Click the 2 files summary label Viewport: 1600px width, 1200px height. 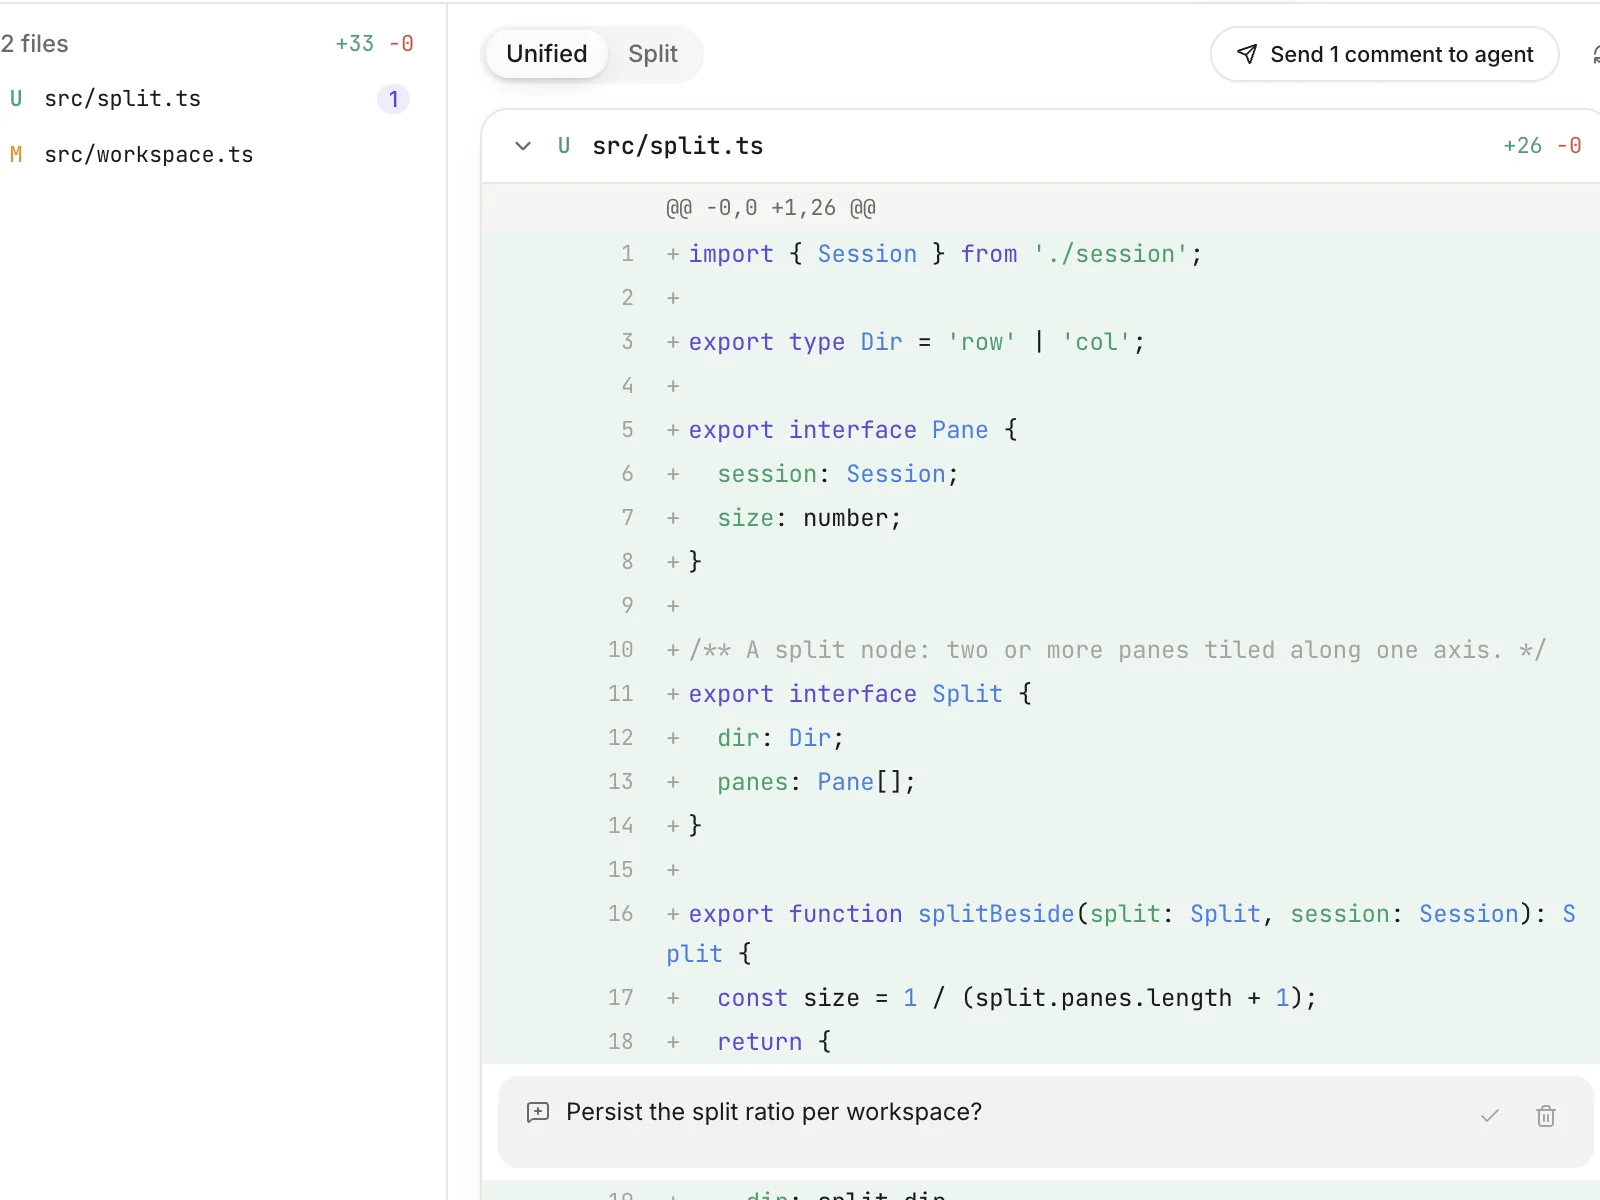35,44
